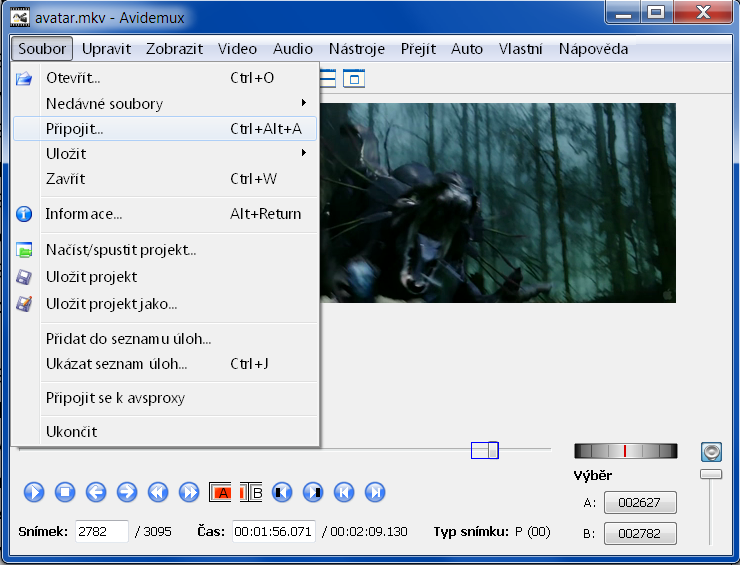Viewport: 740px width, 565px height.
Task: Choose Zavřít in the Soubor menu
Action: pos(164,179)
